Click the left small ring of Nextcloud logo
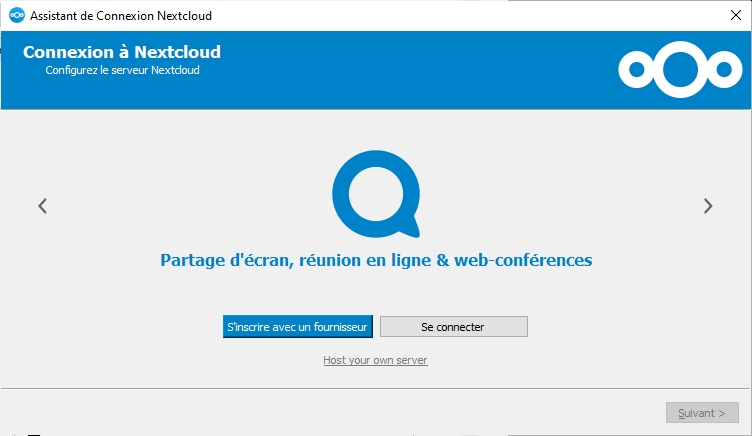Screen dimensions: 752x436 click(x=636, y=69)
